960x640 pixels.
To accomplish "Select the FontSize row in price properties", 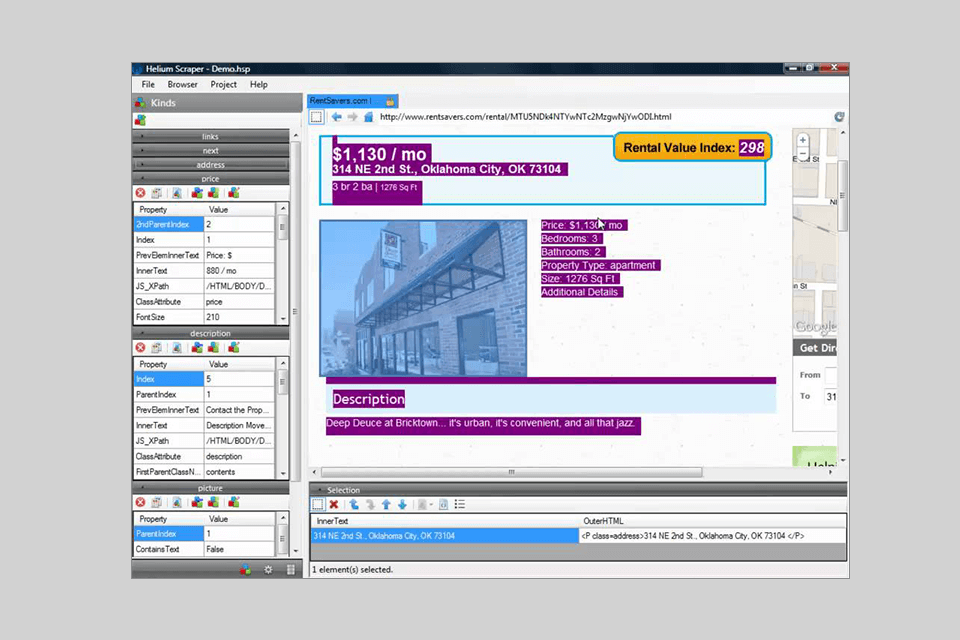I will [x=204, y=317].
